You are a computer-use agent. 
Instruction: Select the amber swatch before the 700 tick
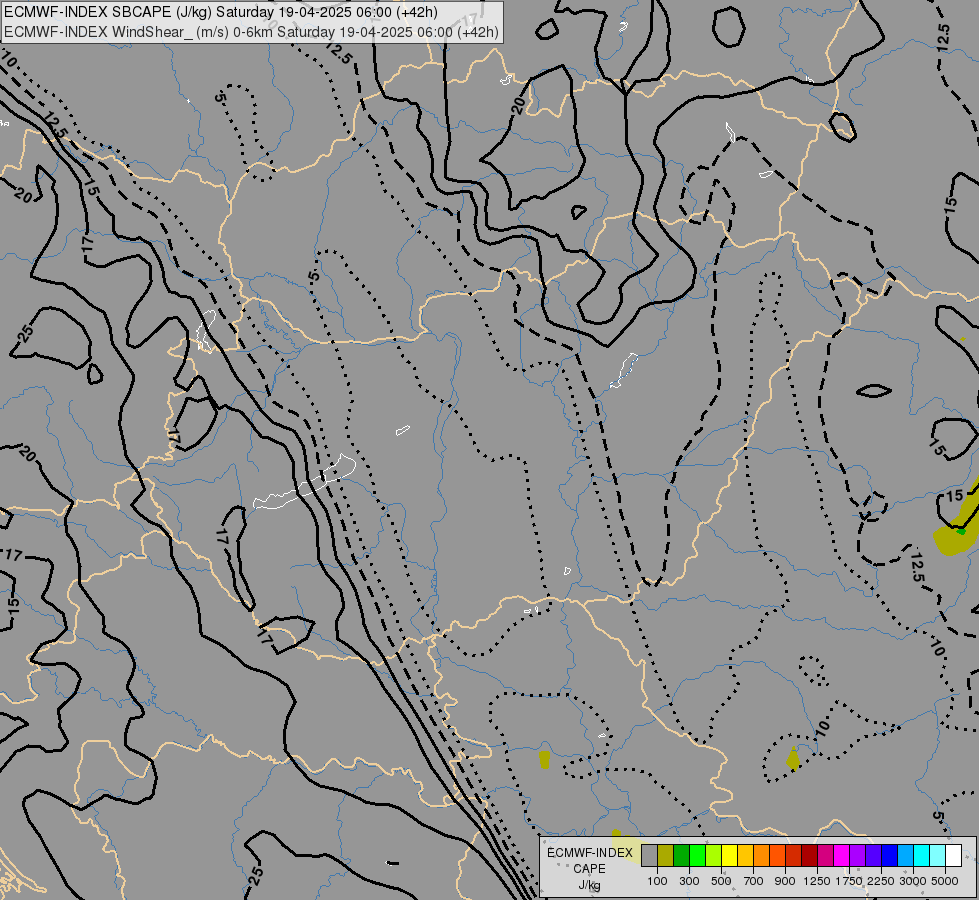coord(745,856)
